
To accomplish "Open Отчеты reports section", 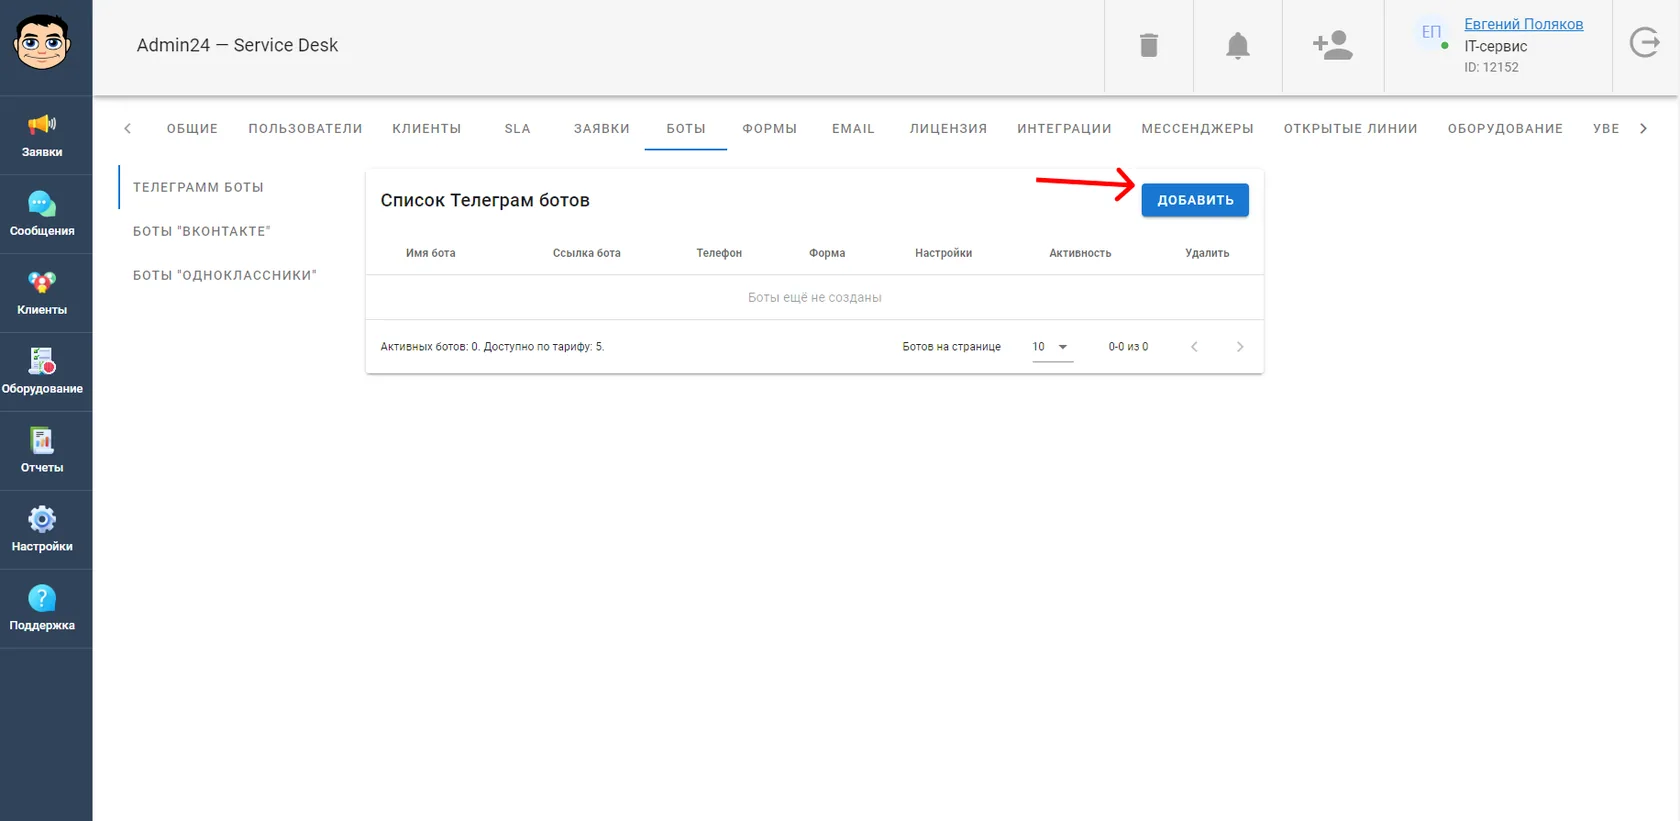I will [42, 451].
